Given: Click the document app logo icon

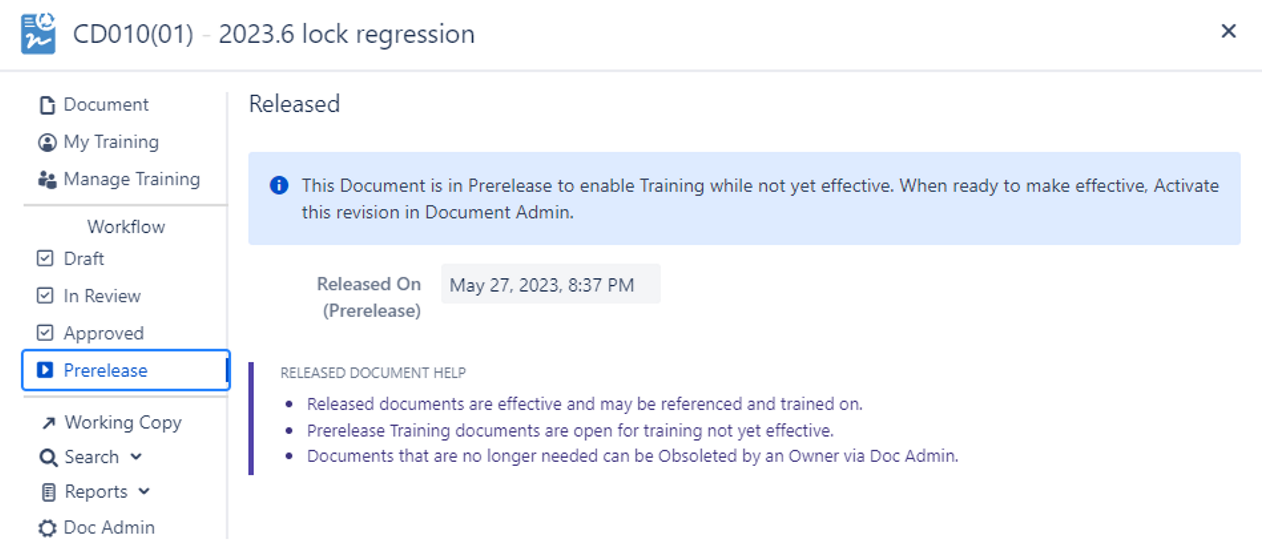Looking at the screenshot, I should click(x=38, y=33).
